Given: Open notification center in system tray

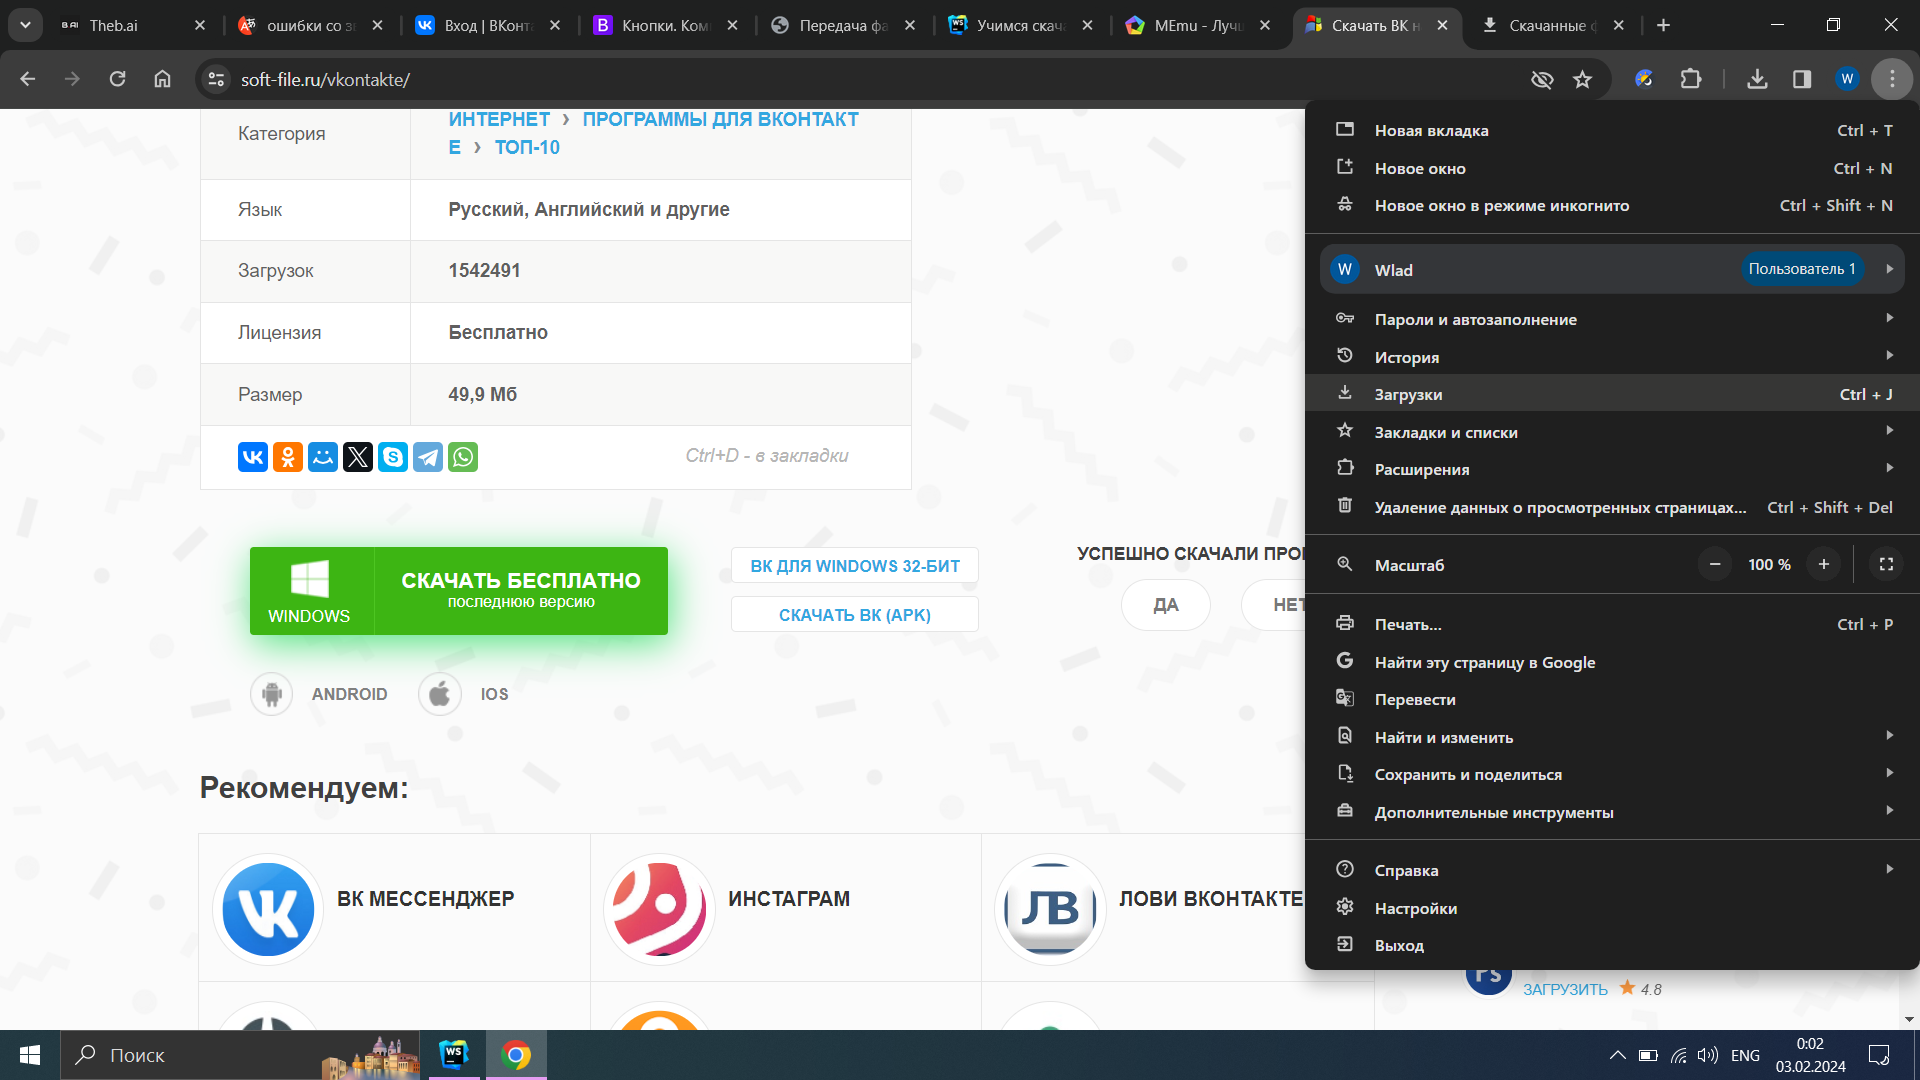Looking at the screenshot, I should pyautogui.click(x=1879, y=1055).
